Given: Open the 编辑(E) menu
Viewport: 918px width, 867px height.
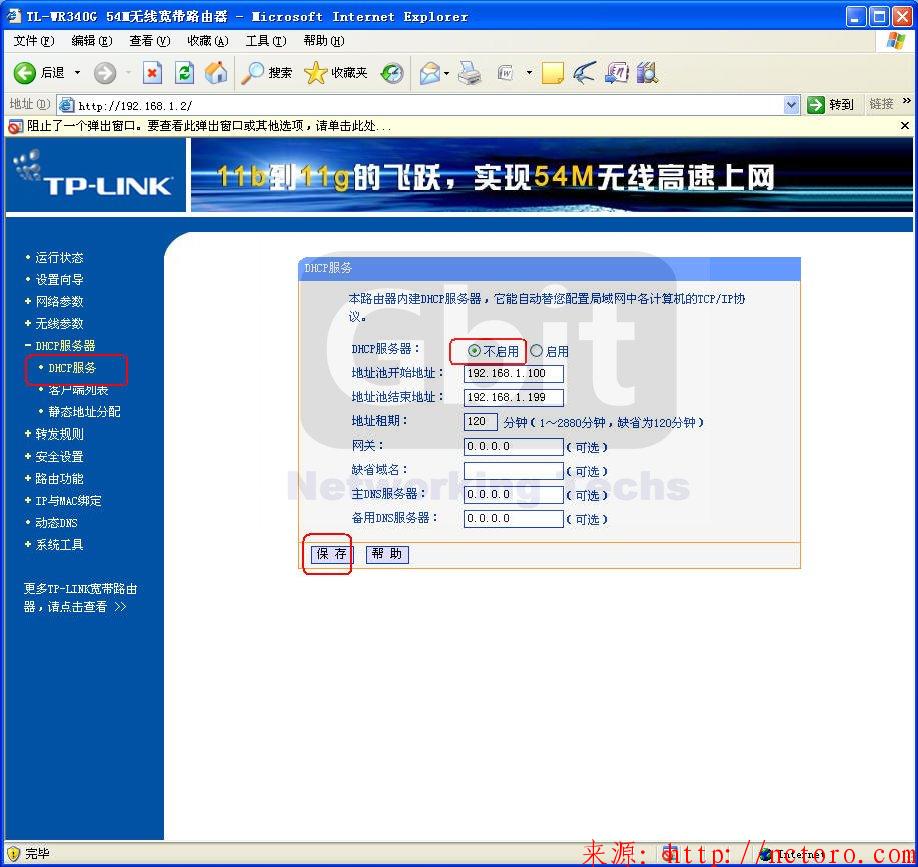Looking at the screenshot, I should pyautogui.click(x=92, y=41).
